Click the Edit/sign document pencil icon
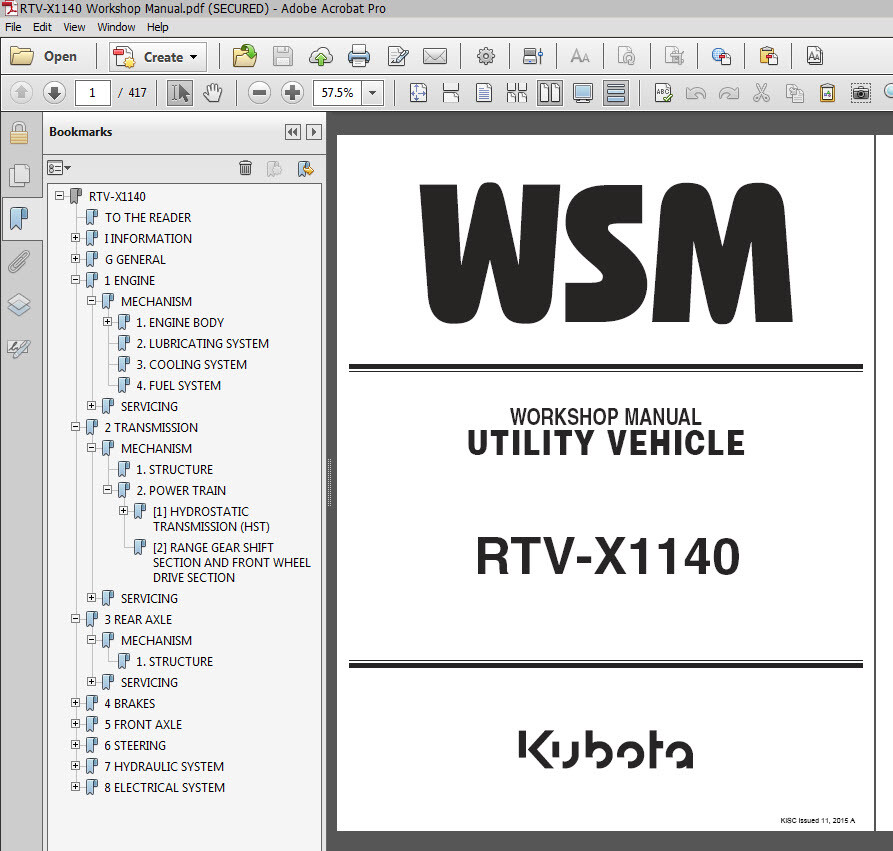 (398, 56)
